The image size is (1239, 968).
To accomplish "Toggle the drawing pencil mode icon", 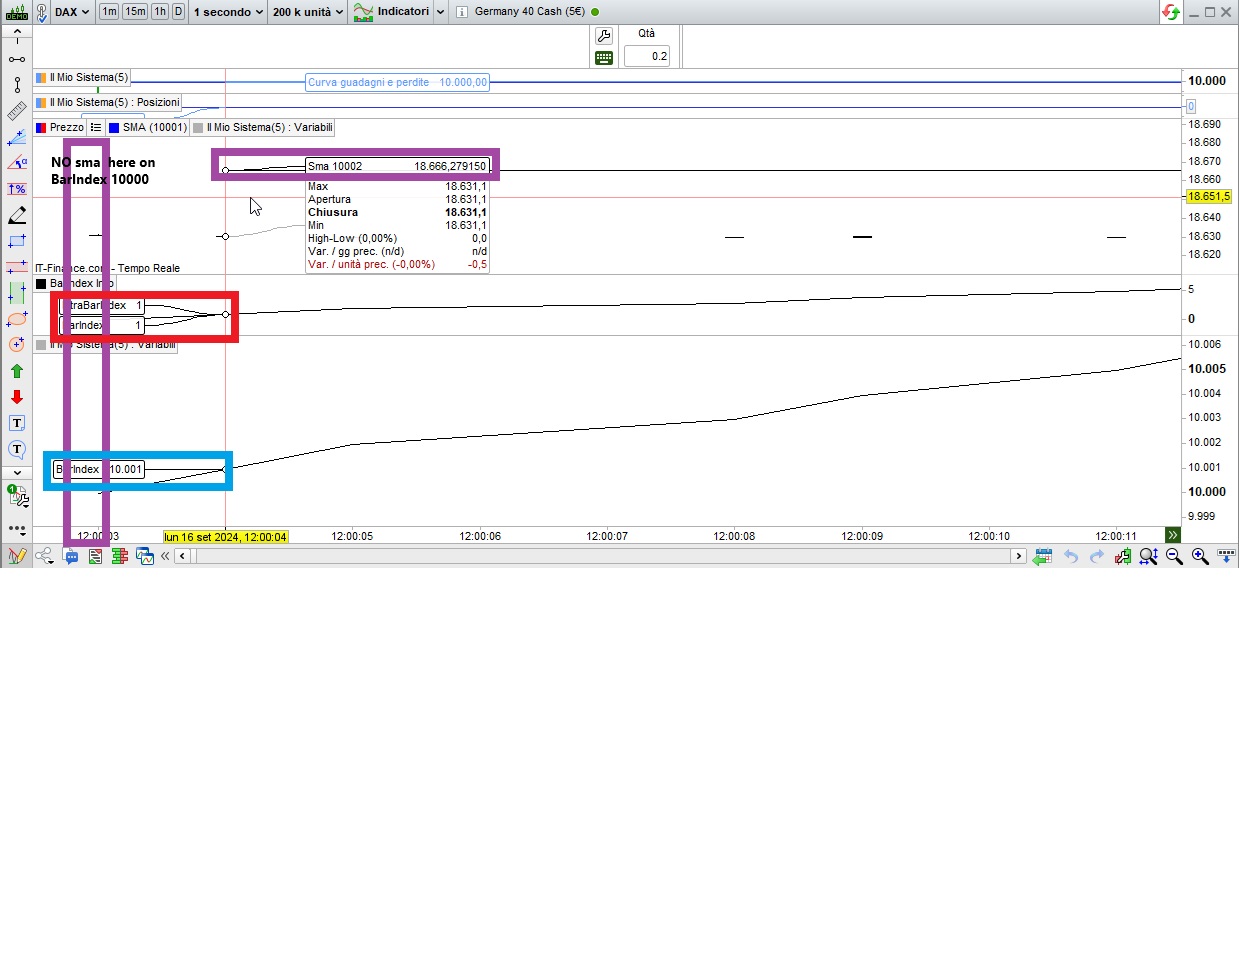I will pyautogui.click(x=17, y=556).
